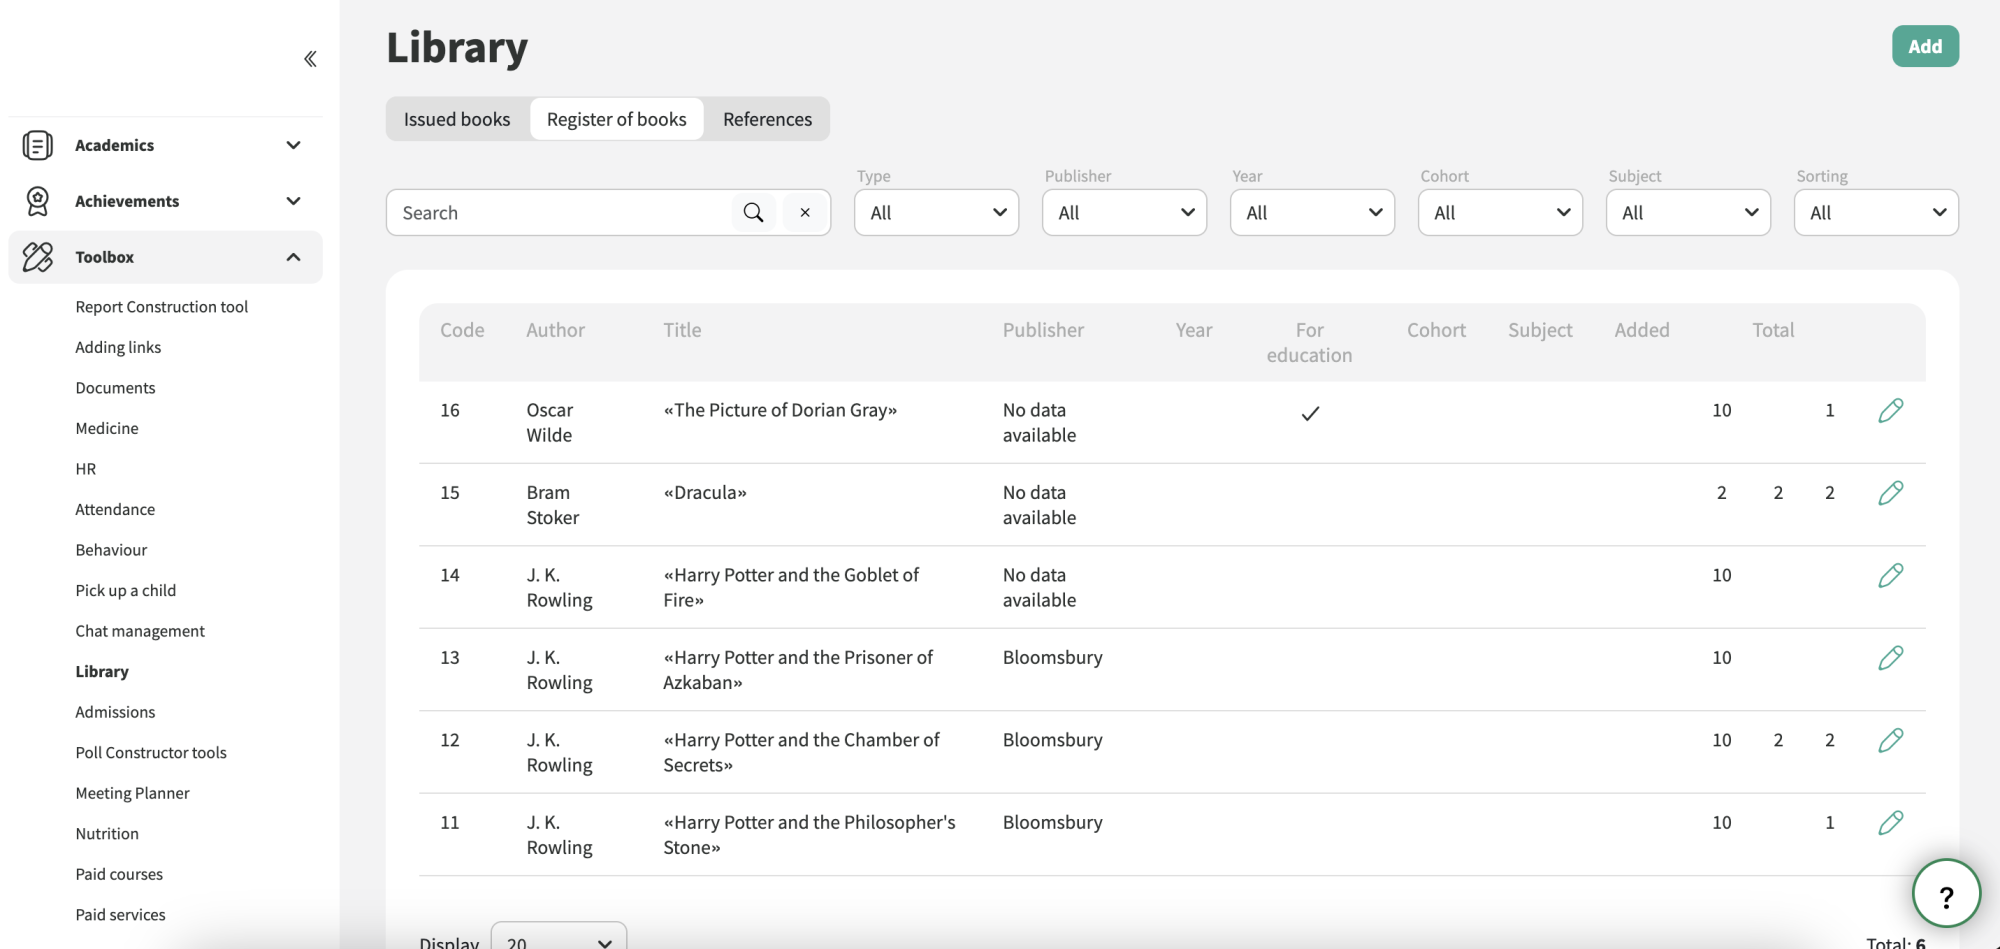Open the help question mark button
Viewport: 2000px width, 949px height.
coord(1946,894)
